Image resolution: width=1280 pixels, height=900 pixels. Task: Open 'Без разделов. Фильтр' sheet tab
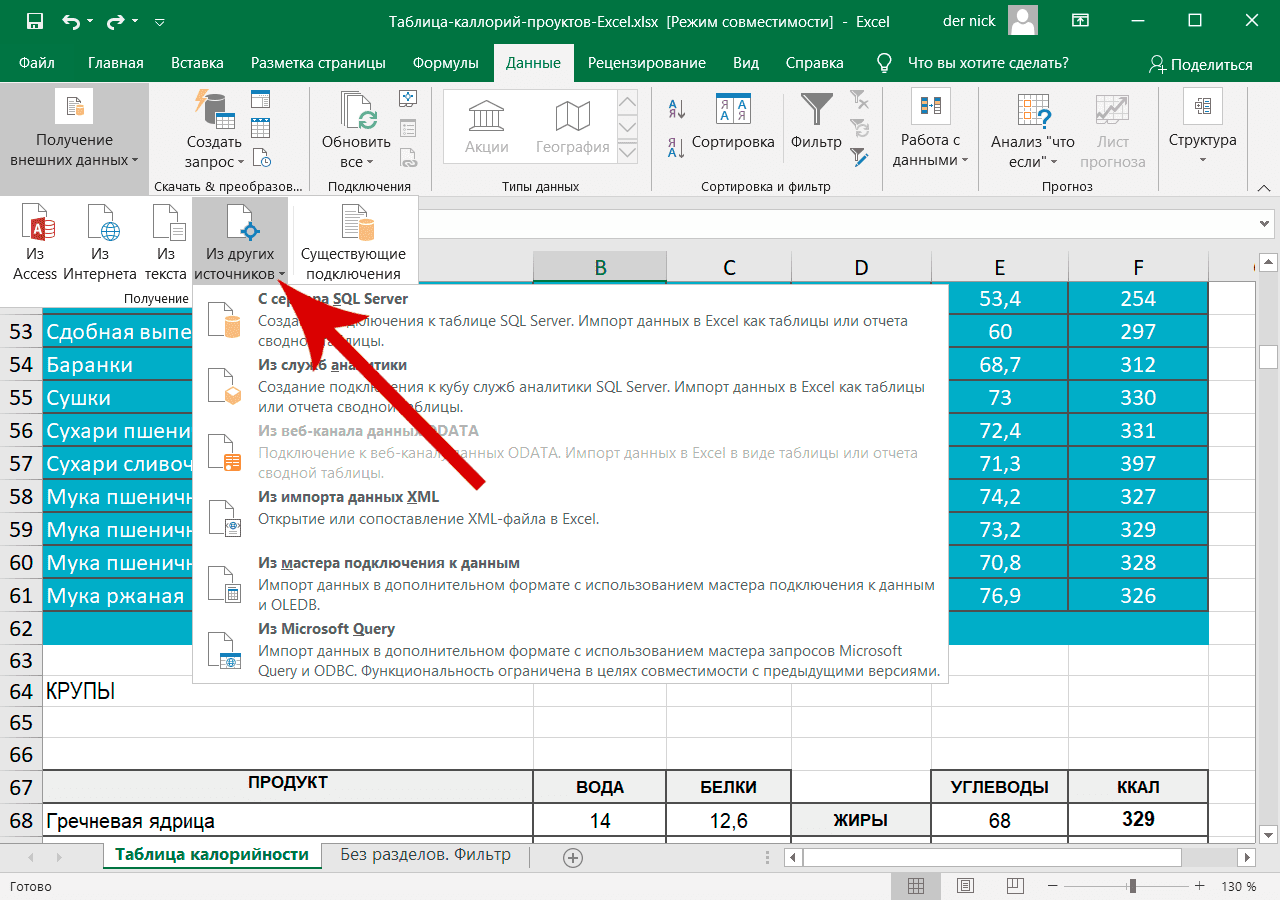pyautogui.click(x=426, y=855)
